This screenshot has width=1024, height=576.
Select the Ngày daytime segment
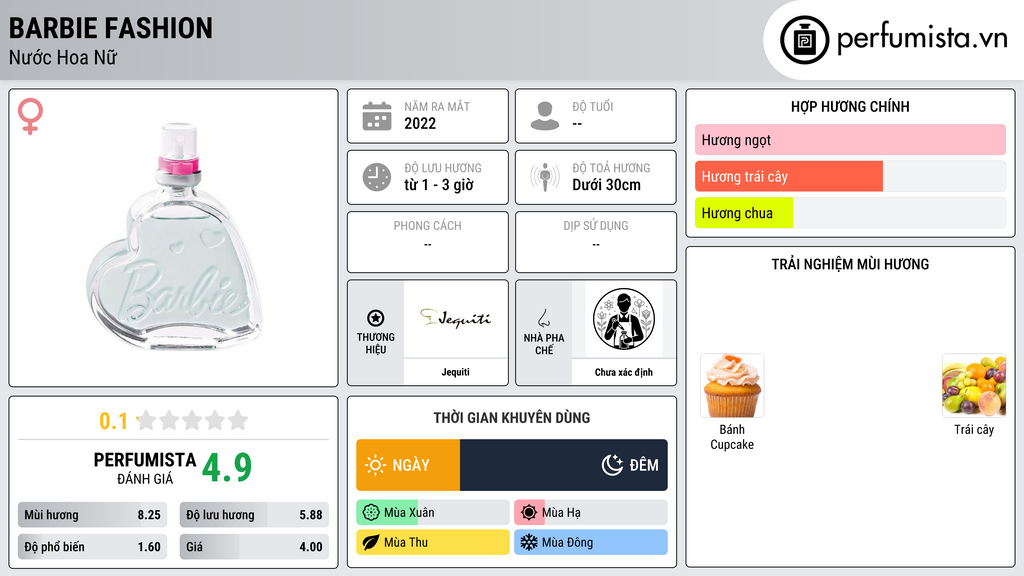click(x=408, y=465)
